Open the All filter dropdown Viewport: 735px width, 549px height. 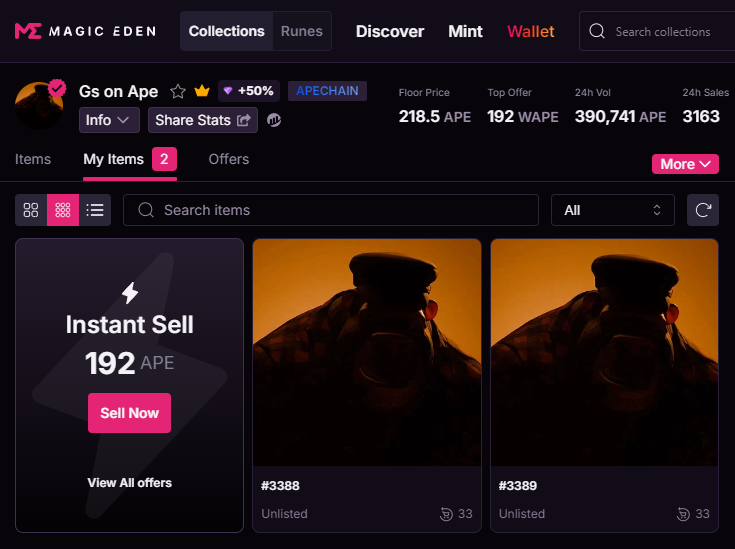click(x=613, y=210)
